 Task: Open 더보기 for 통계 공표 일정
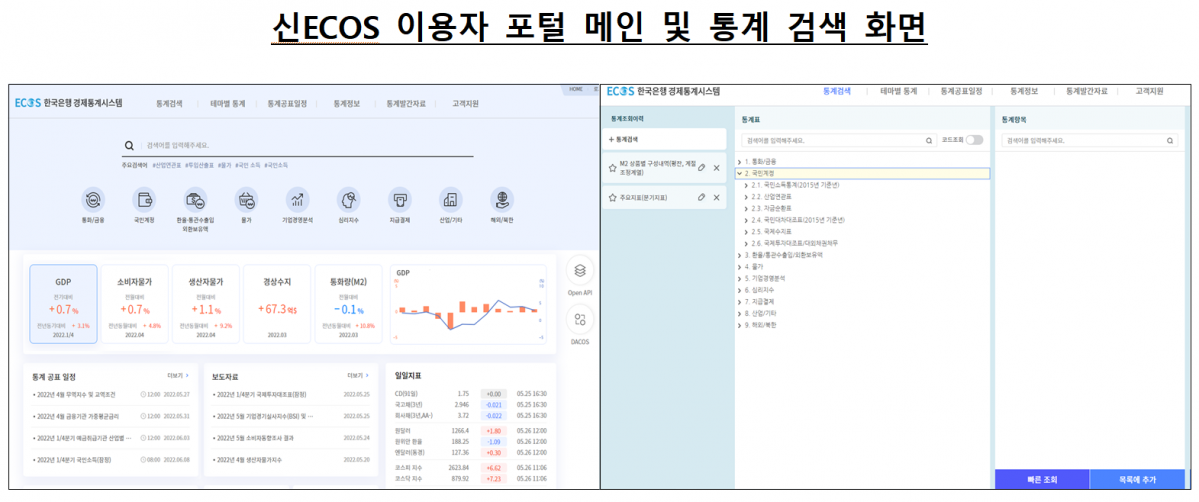point(177,376)
